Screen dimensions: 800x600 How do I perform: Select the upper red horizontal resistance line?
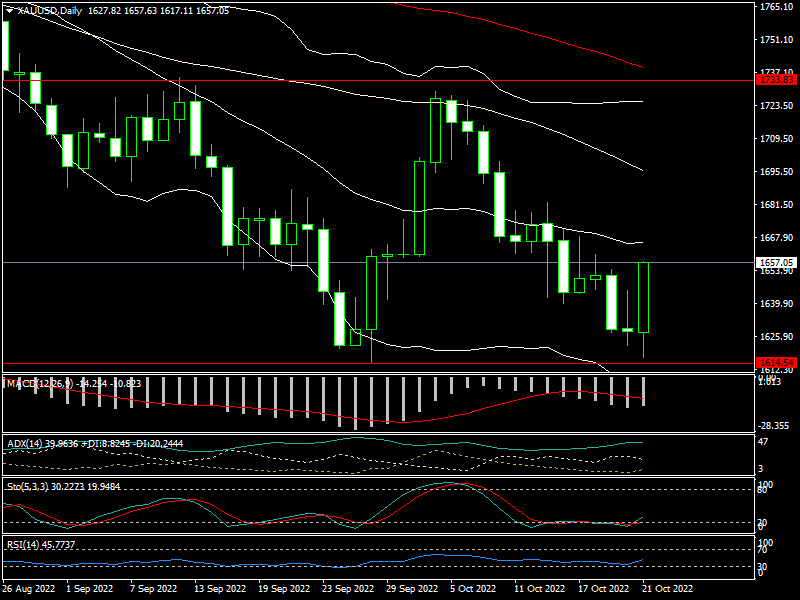pos(300,80)
